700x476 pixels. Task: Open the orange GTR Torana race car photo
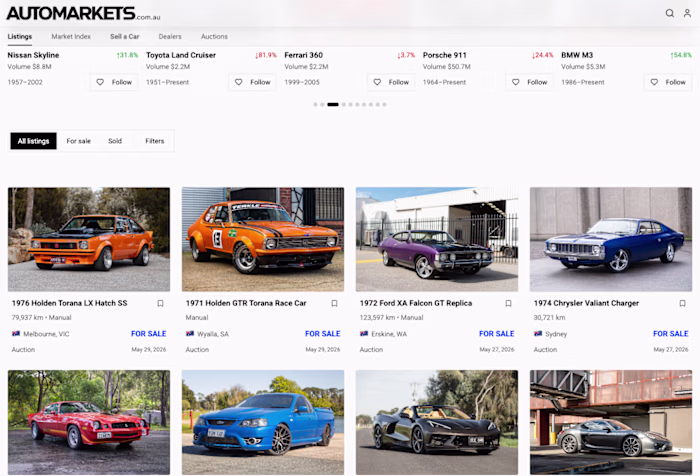(263, 239)
